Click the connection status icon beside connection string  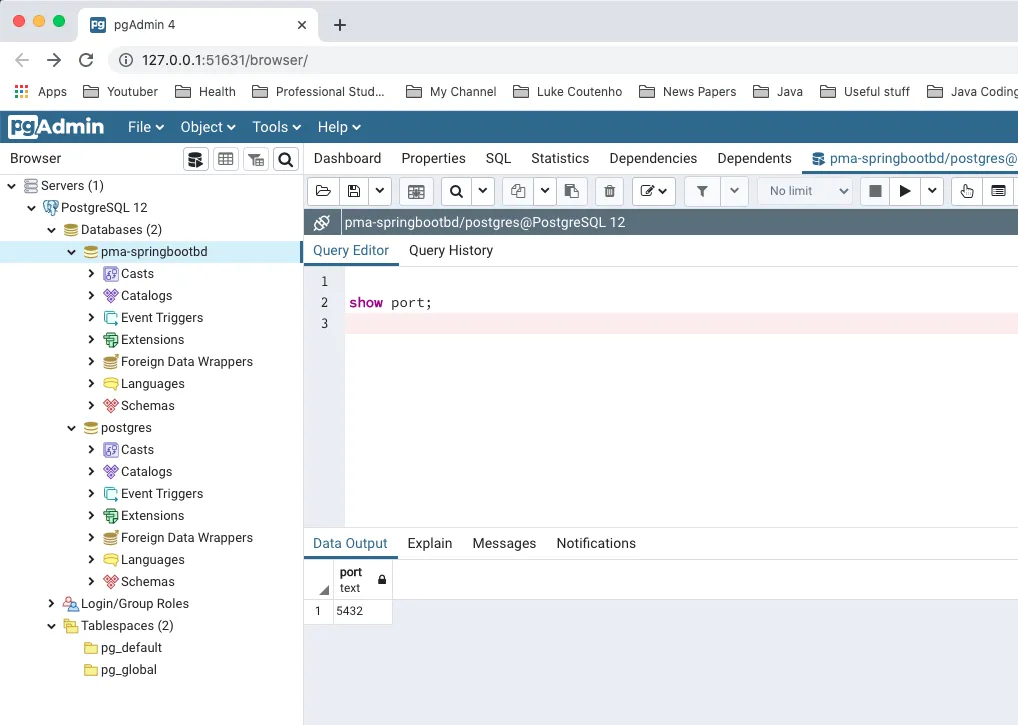click(322, 223)
